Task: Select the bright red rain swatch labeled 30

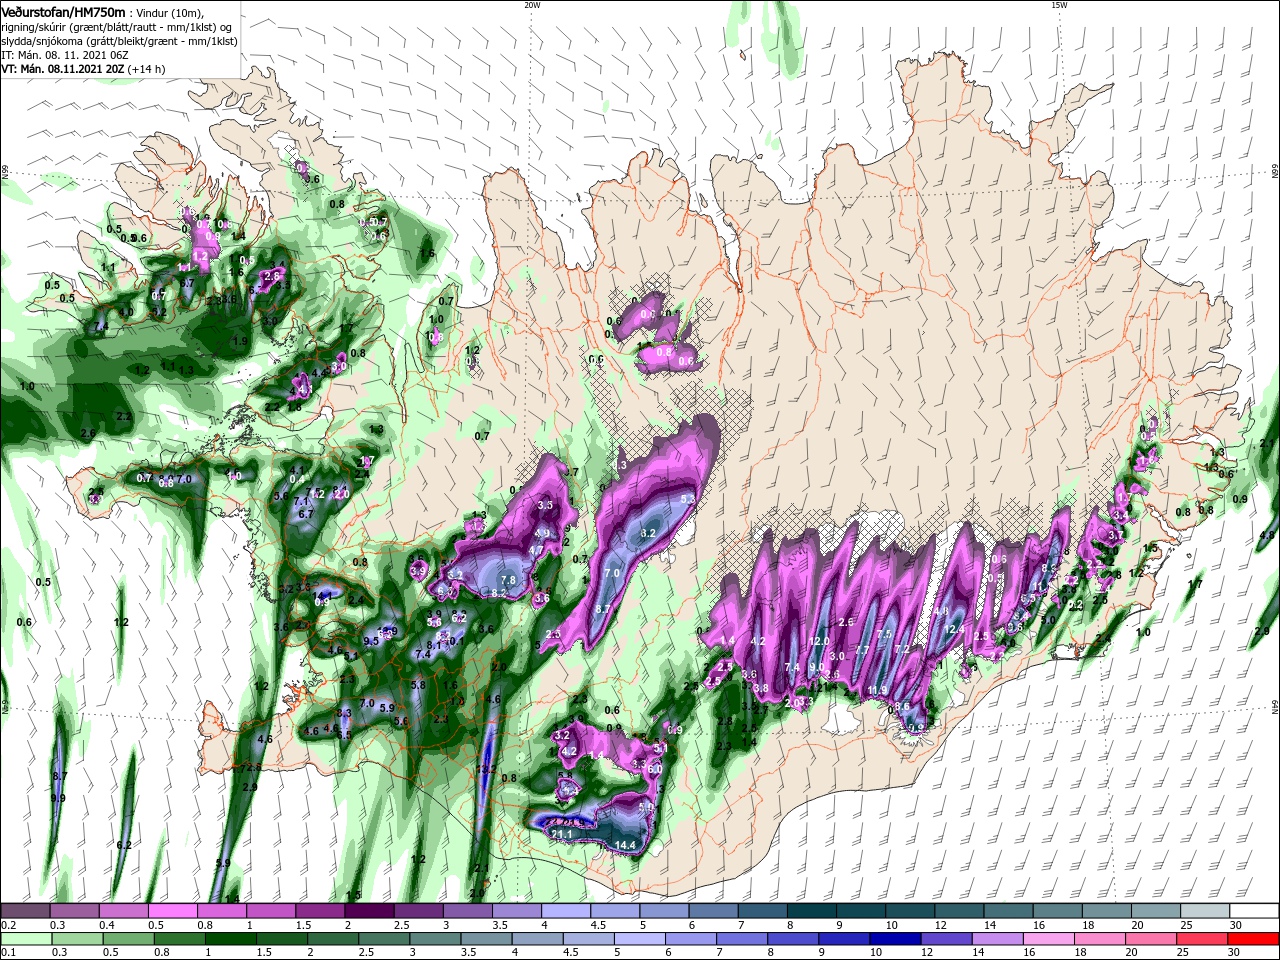Action: [1255, 939]
